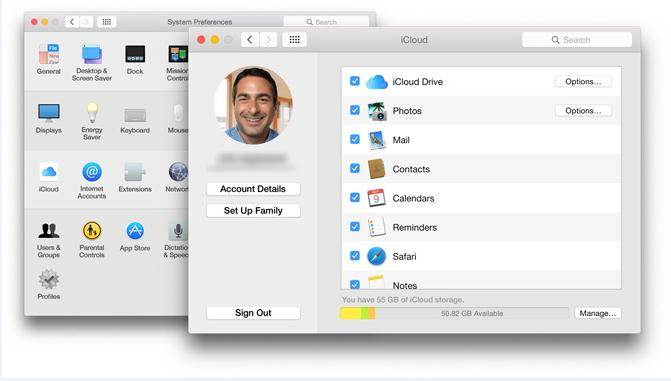Viewport: 671px width, 381px height.
Task: Uncheck the iCloud Drive checkbox
Action: pyautogui.click(x=355, y=81)
